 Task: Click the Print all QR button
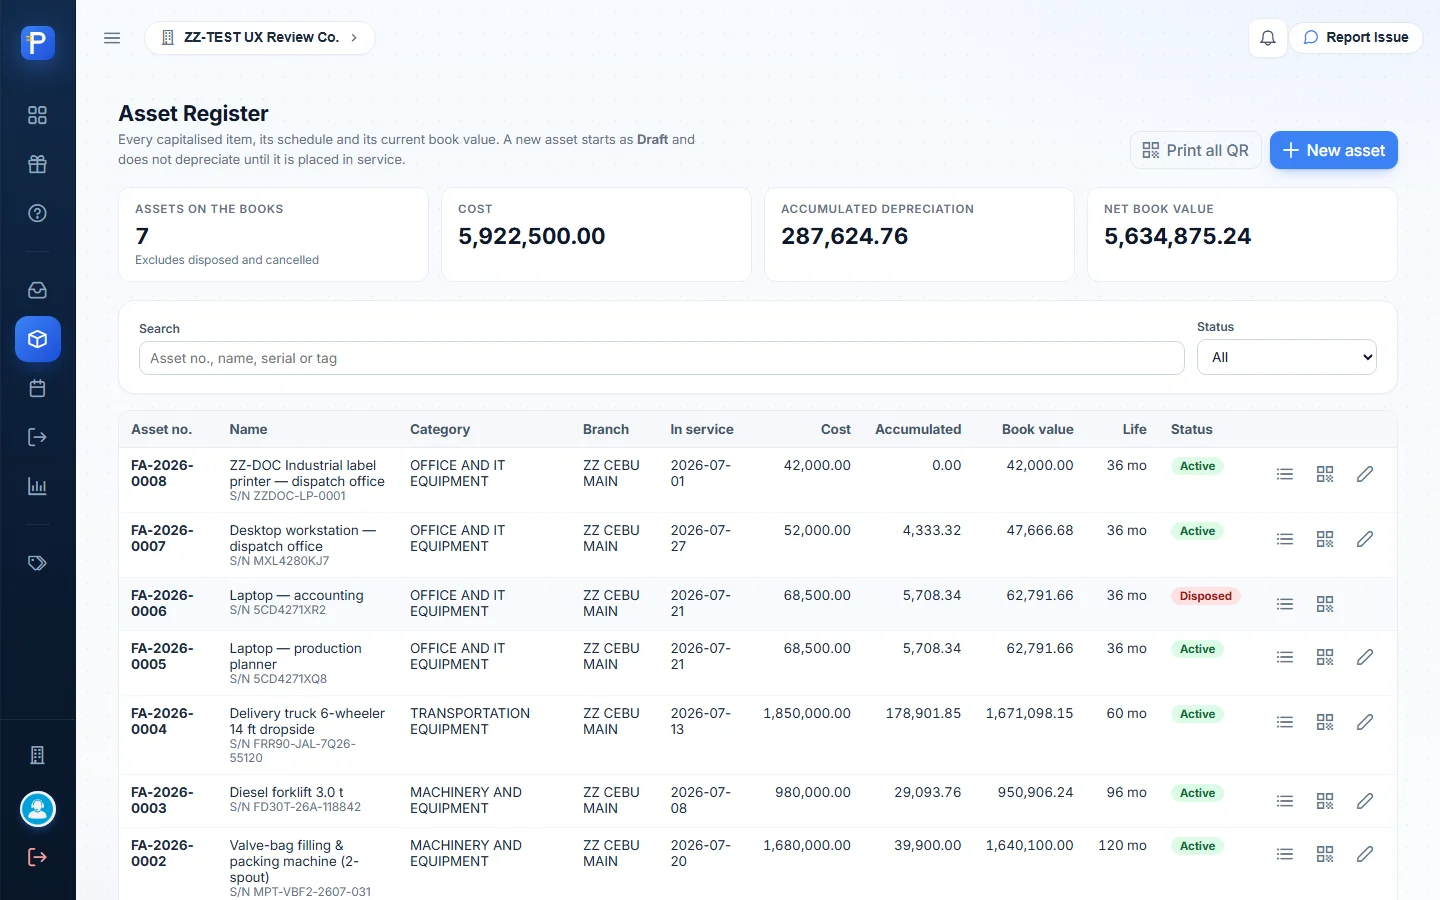point(1195,150)
